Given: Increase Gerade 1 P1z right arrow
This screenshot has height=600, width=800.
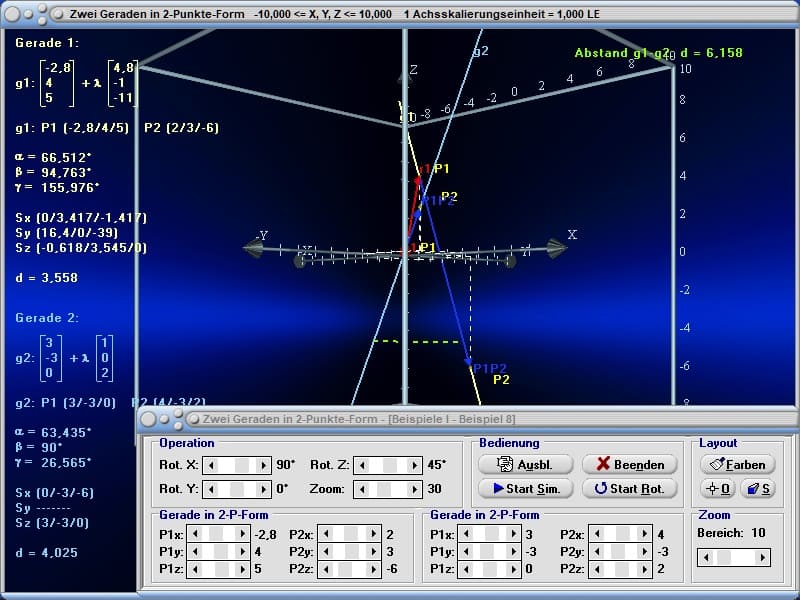Looking at the screenshot, I should 242,569.
